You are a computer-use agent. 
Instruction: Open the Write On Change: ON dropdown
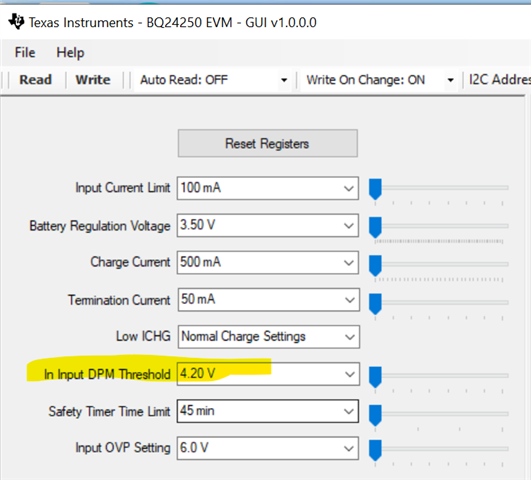[x=379, y=80]
